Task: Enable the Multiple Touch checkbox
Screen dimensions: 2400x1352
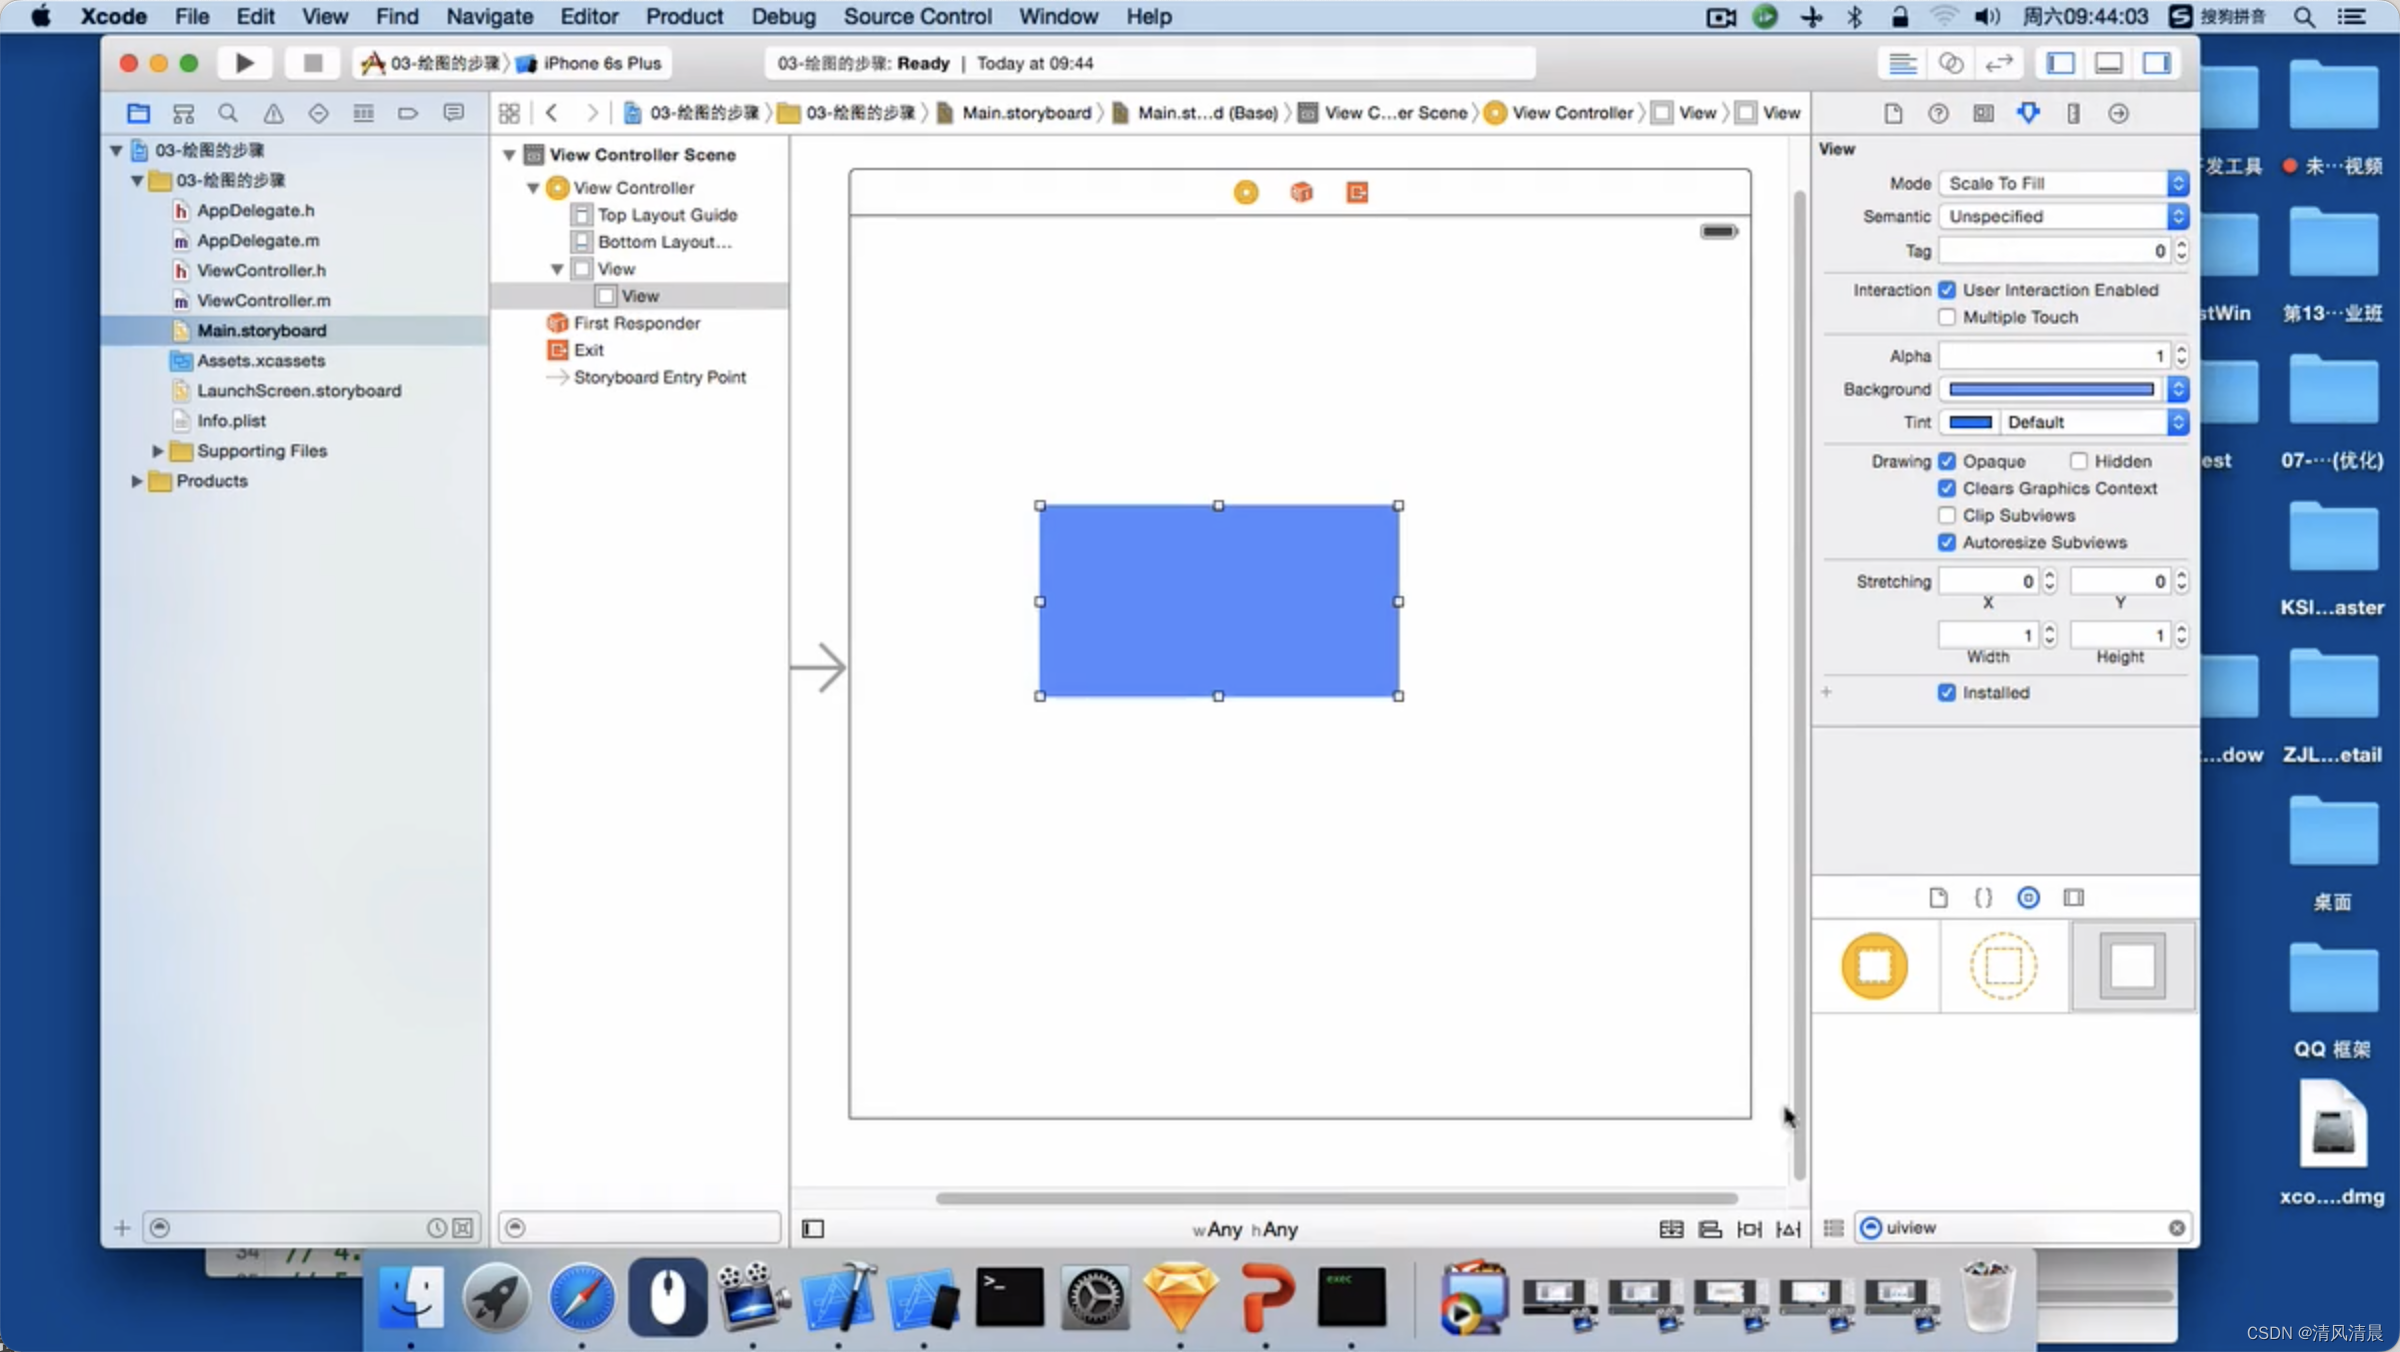Action: 1946,317
